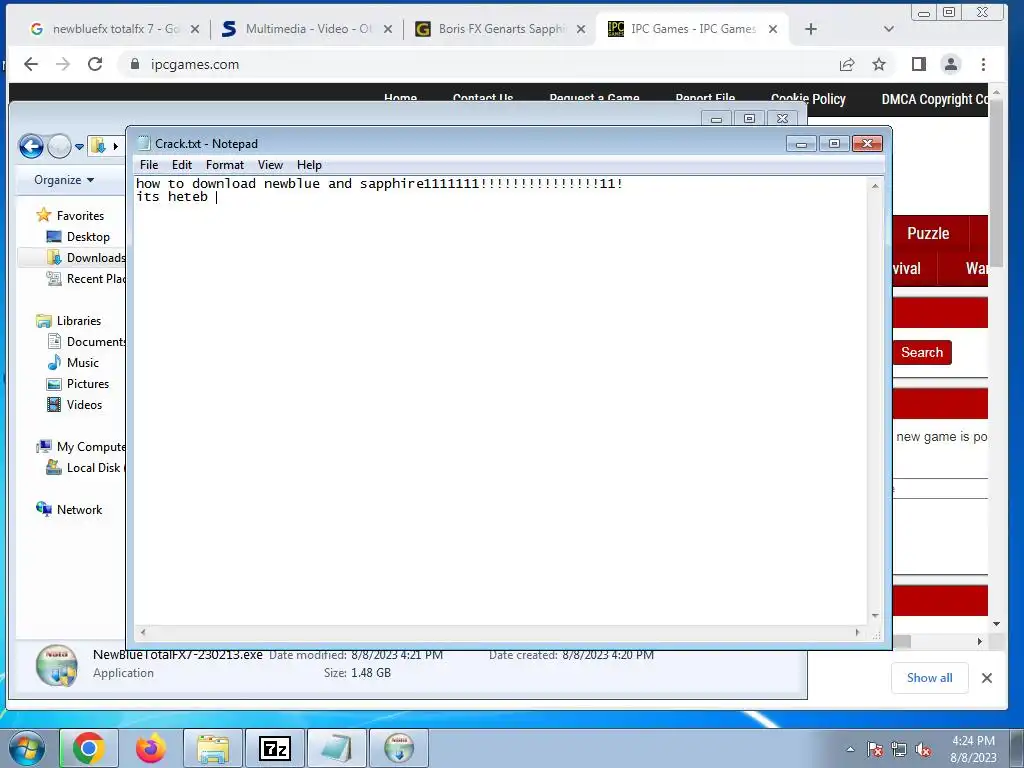Toggle Chrome side panel

pos(919,64)
